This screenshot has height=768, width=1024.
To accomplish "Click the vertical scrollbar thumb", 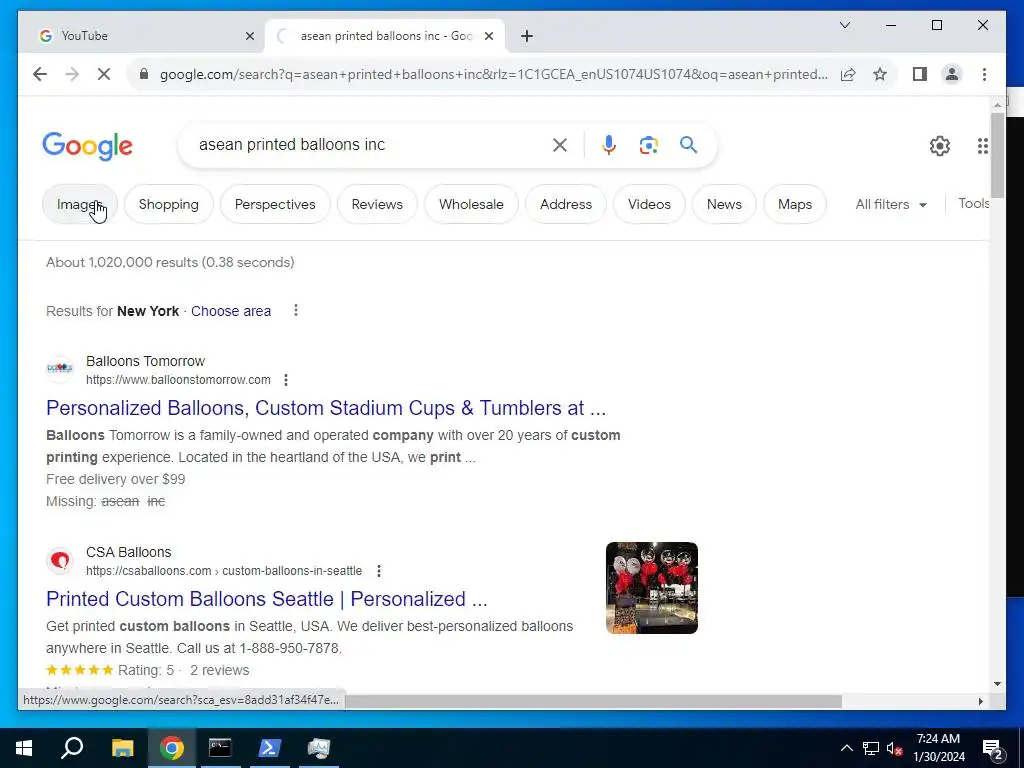I will (997, 155).
